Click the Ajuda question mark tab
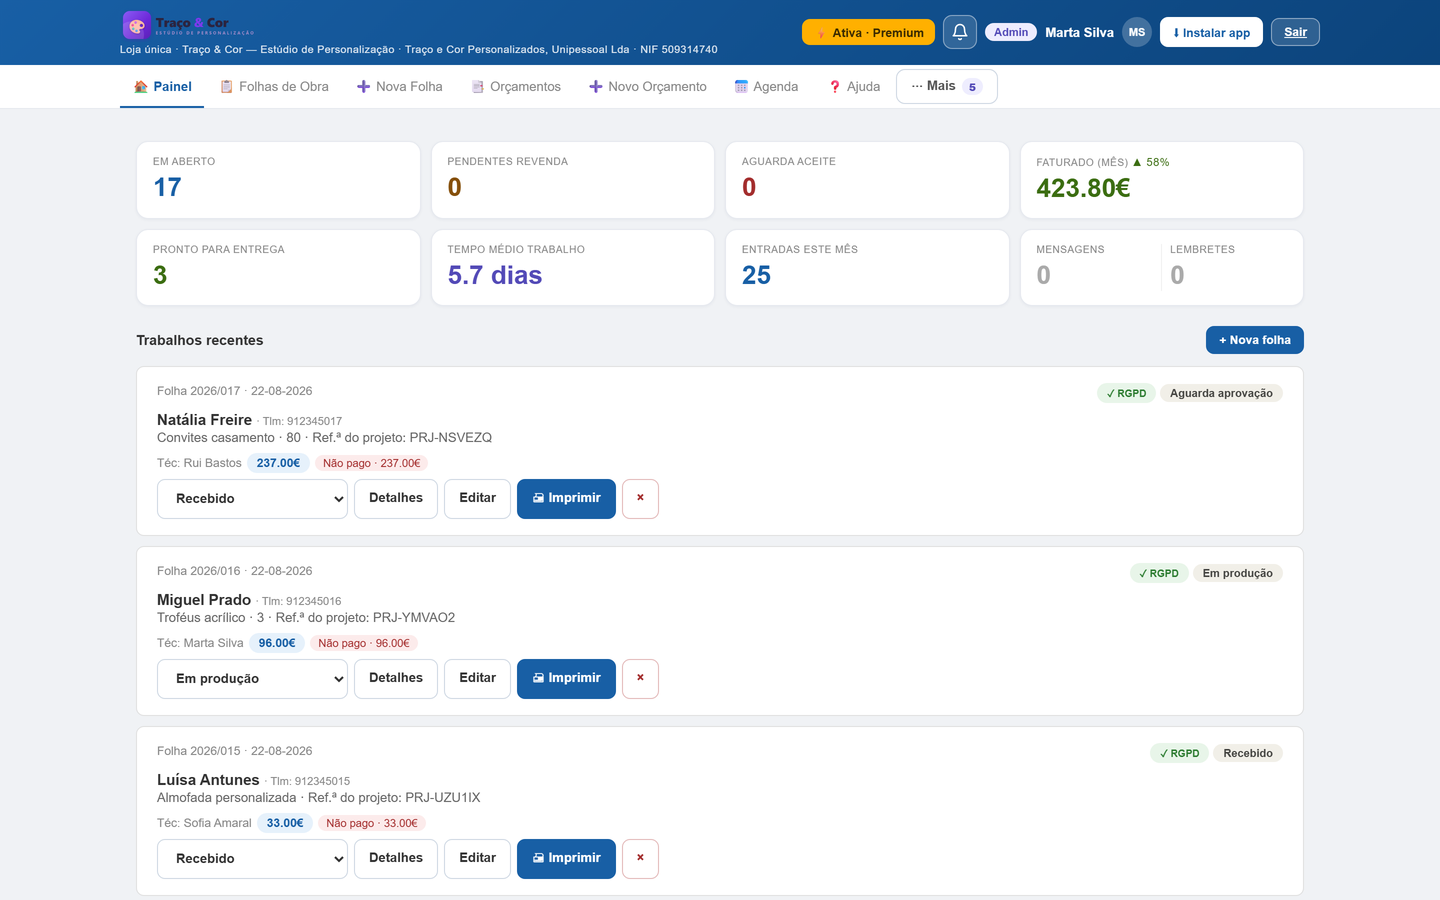Image resolution: width=1440 pixels, height=900 pixels. tap(854, 87)
